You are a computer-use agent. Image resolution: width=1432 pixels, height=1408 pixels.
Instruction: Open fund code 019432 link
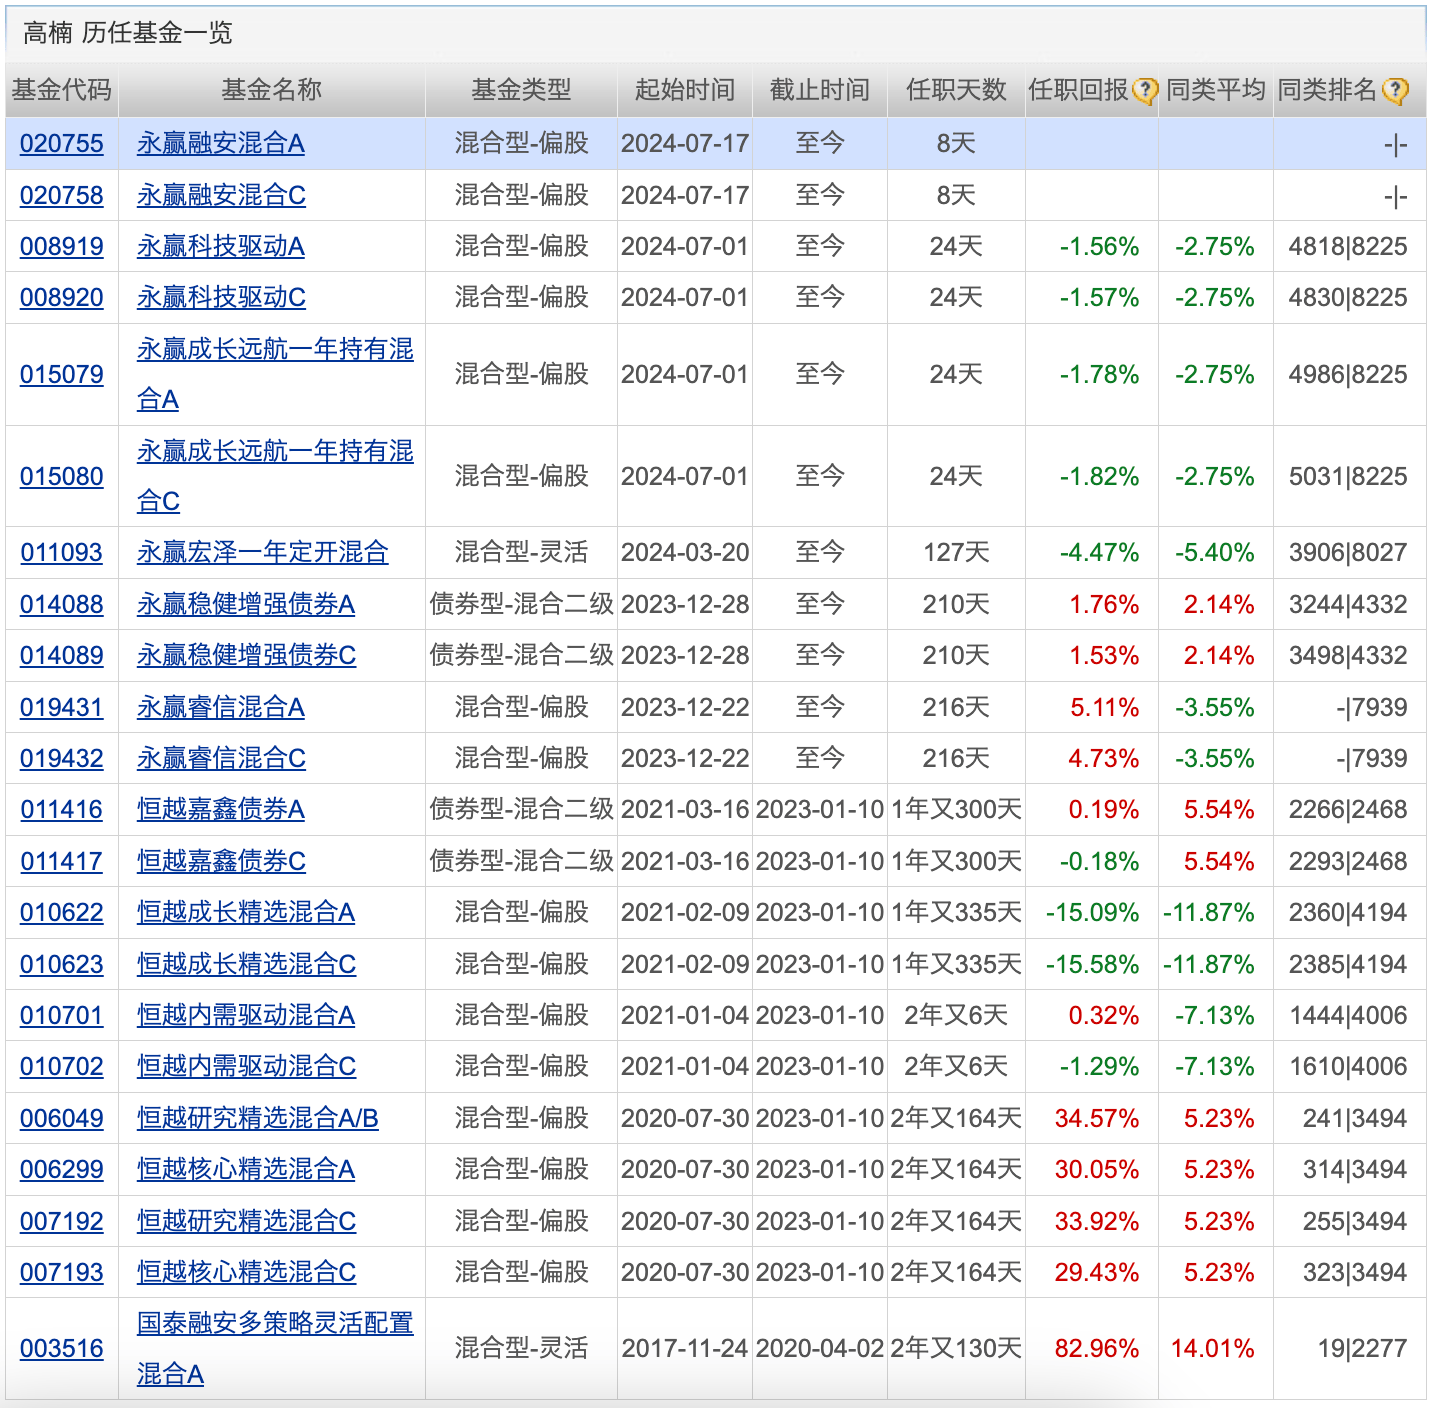tap(62, 758)
